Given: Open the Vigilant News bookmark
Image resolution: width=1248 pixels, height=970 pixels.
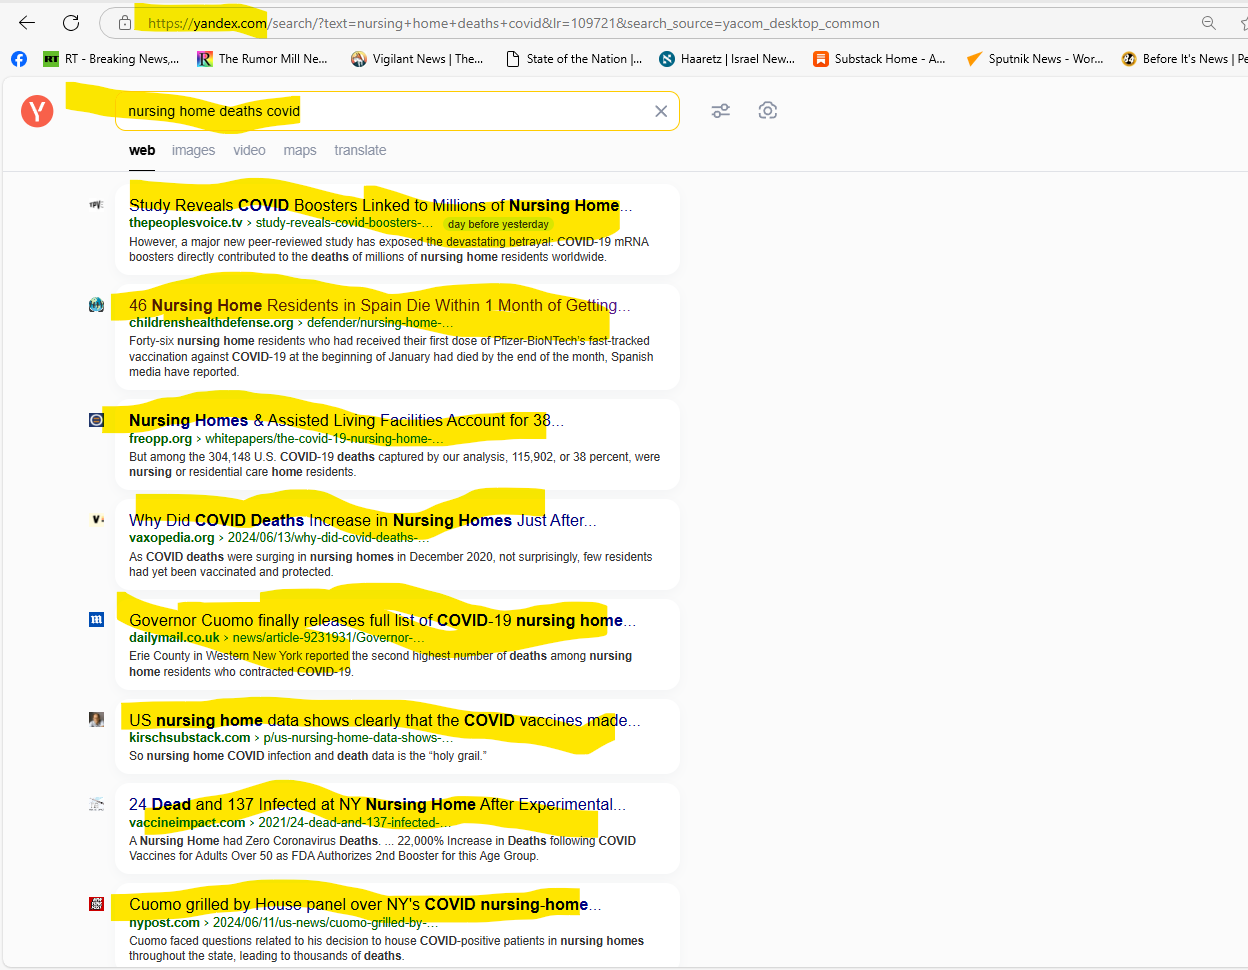Looking at the screenshot, I should point(417,59).
